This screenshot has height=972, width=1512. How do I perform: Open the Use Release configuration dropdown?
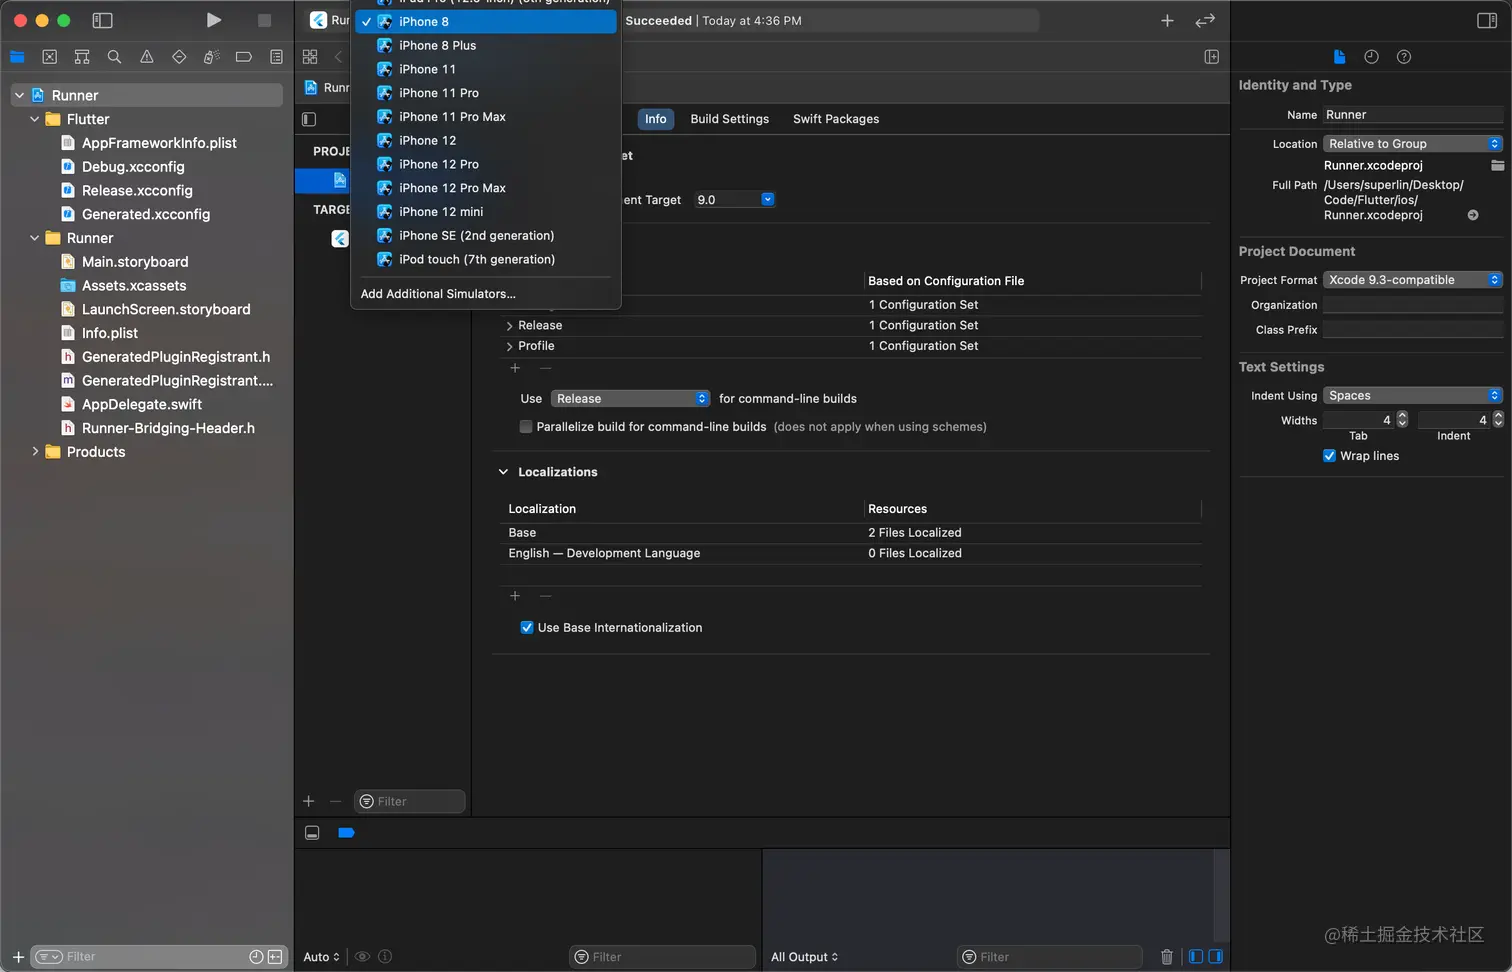(x=630, y=399)
